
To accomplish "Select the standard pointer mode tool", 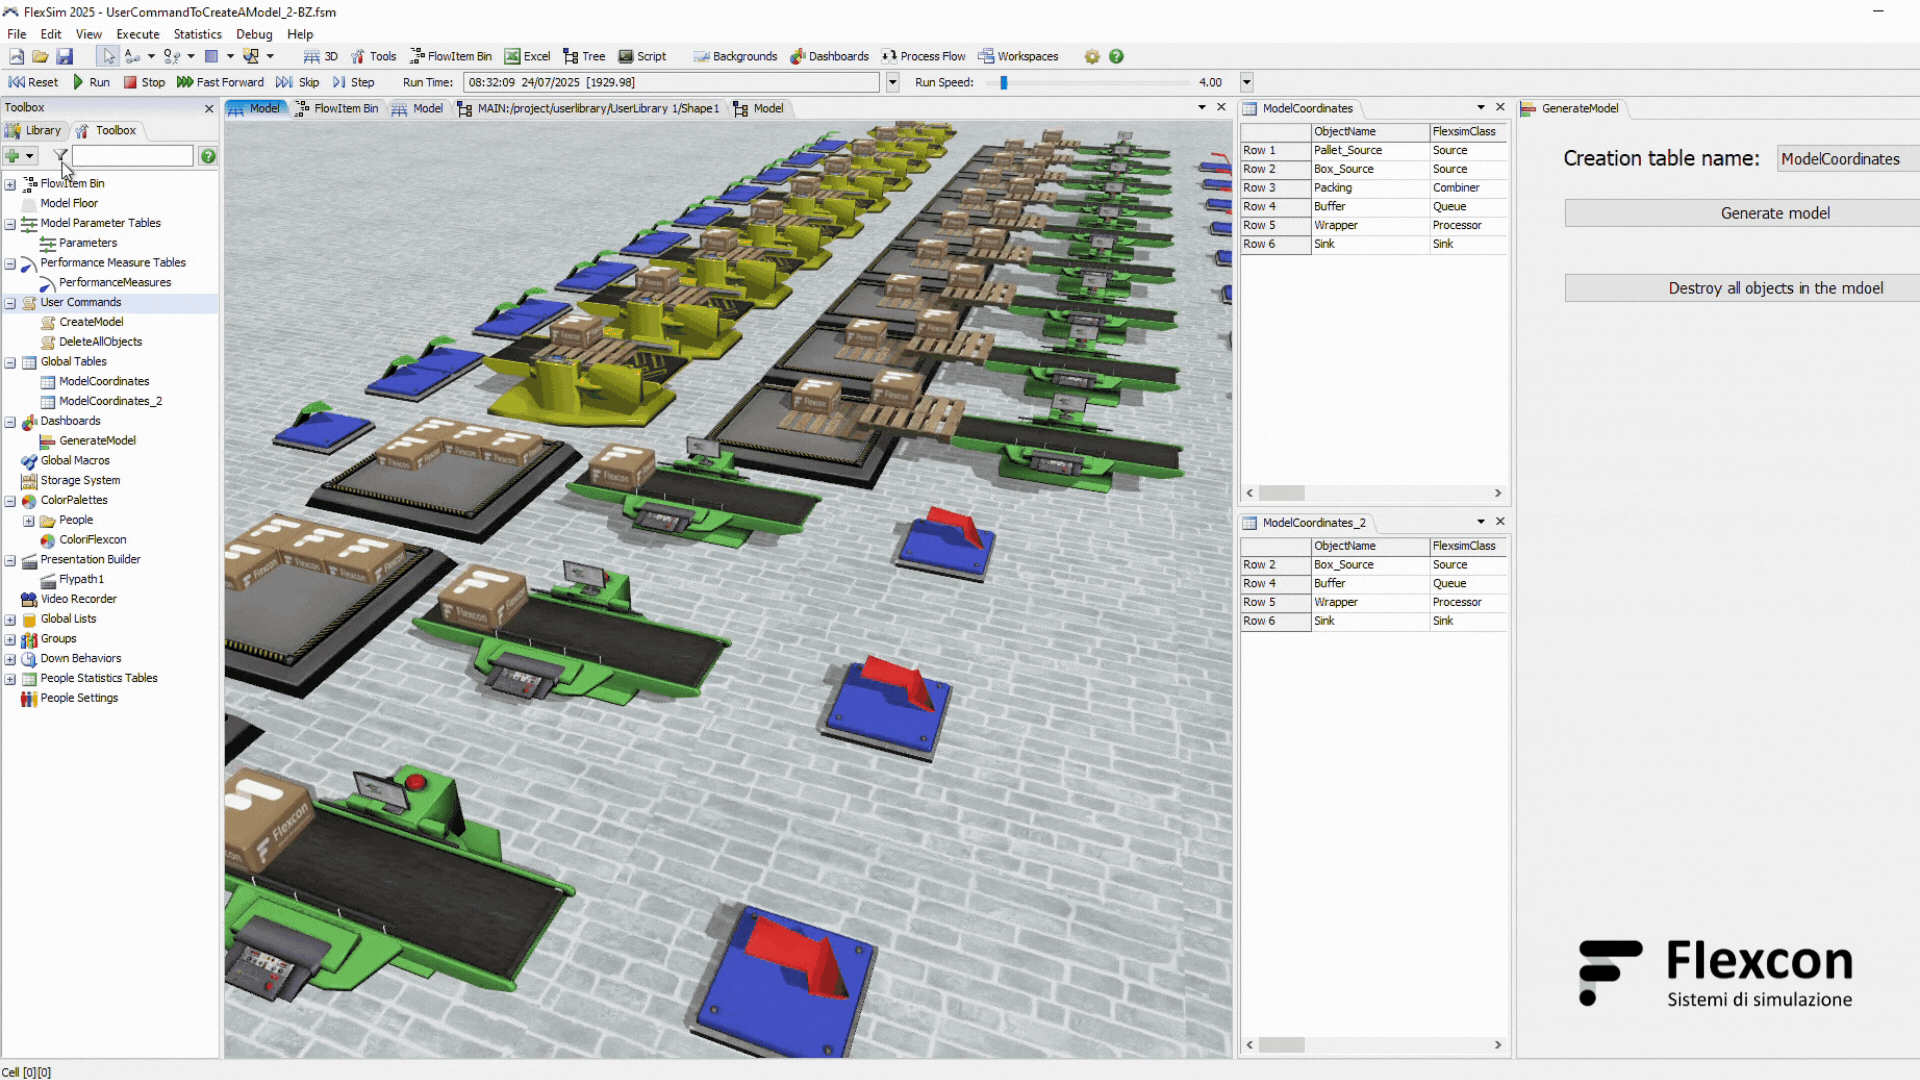I will click(x=108, y=56).
